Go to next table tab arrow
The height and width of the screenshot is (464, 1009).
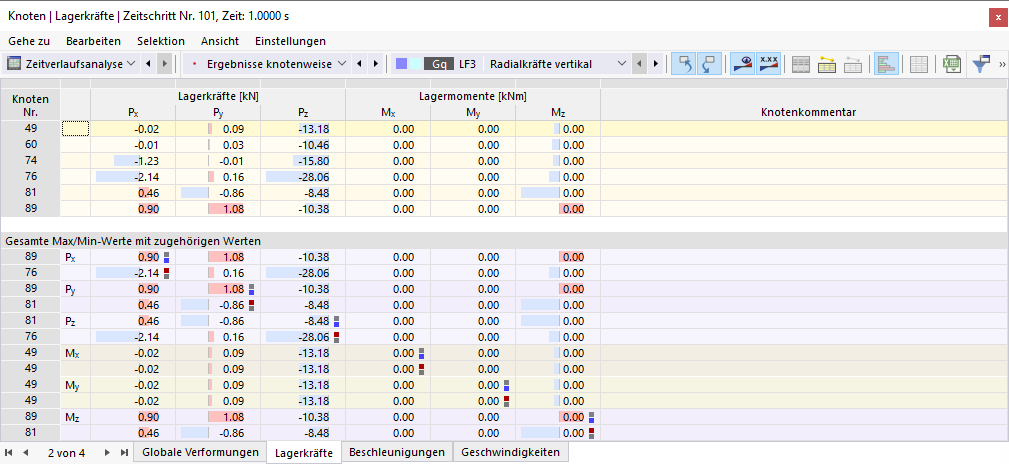pos(107,452)
